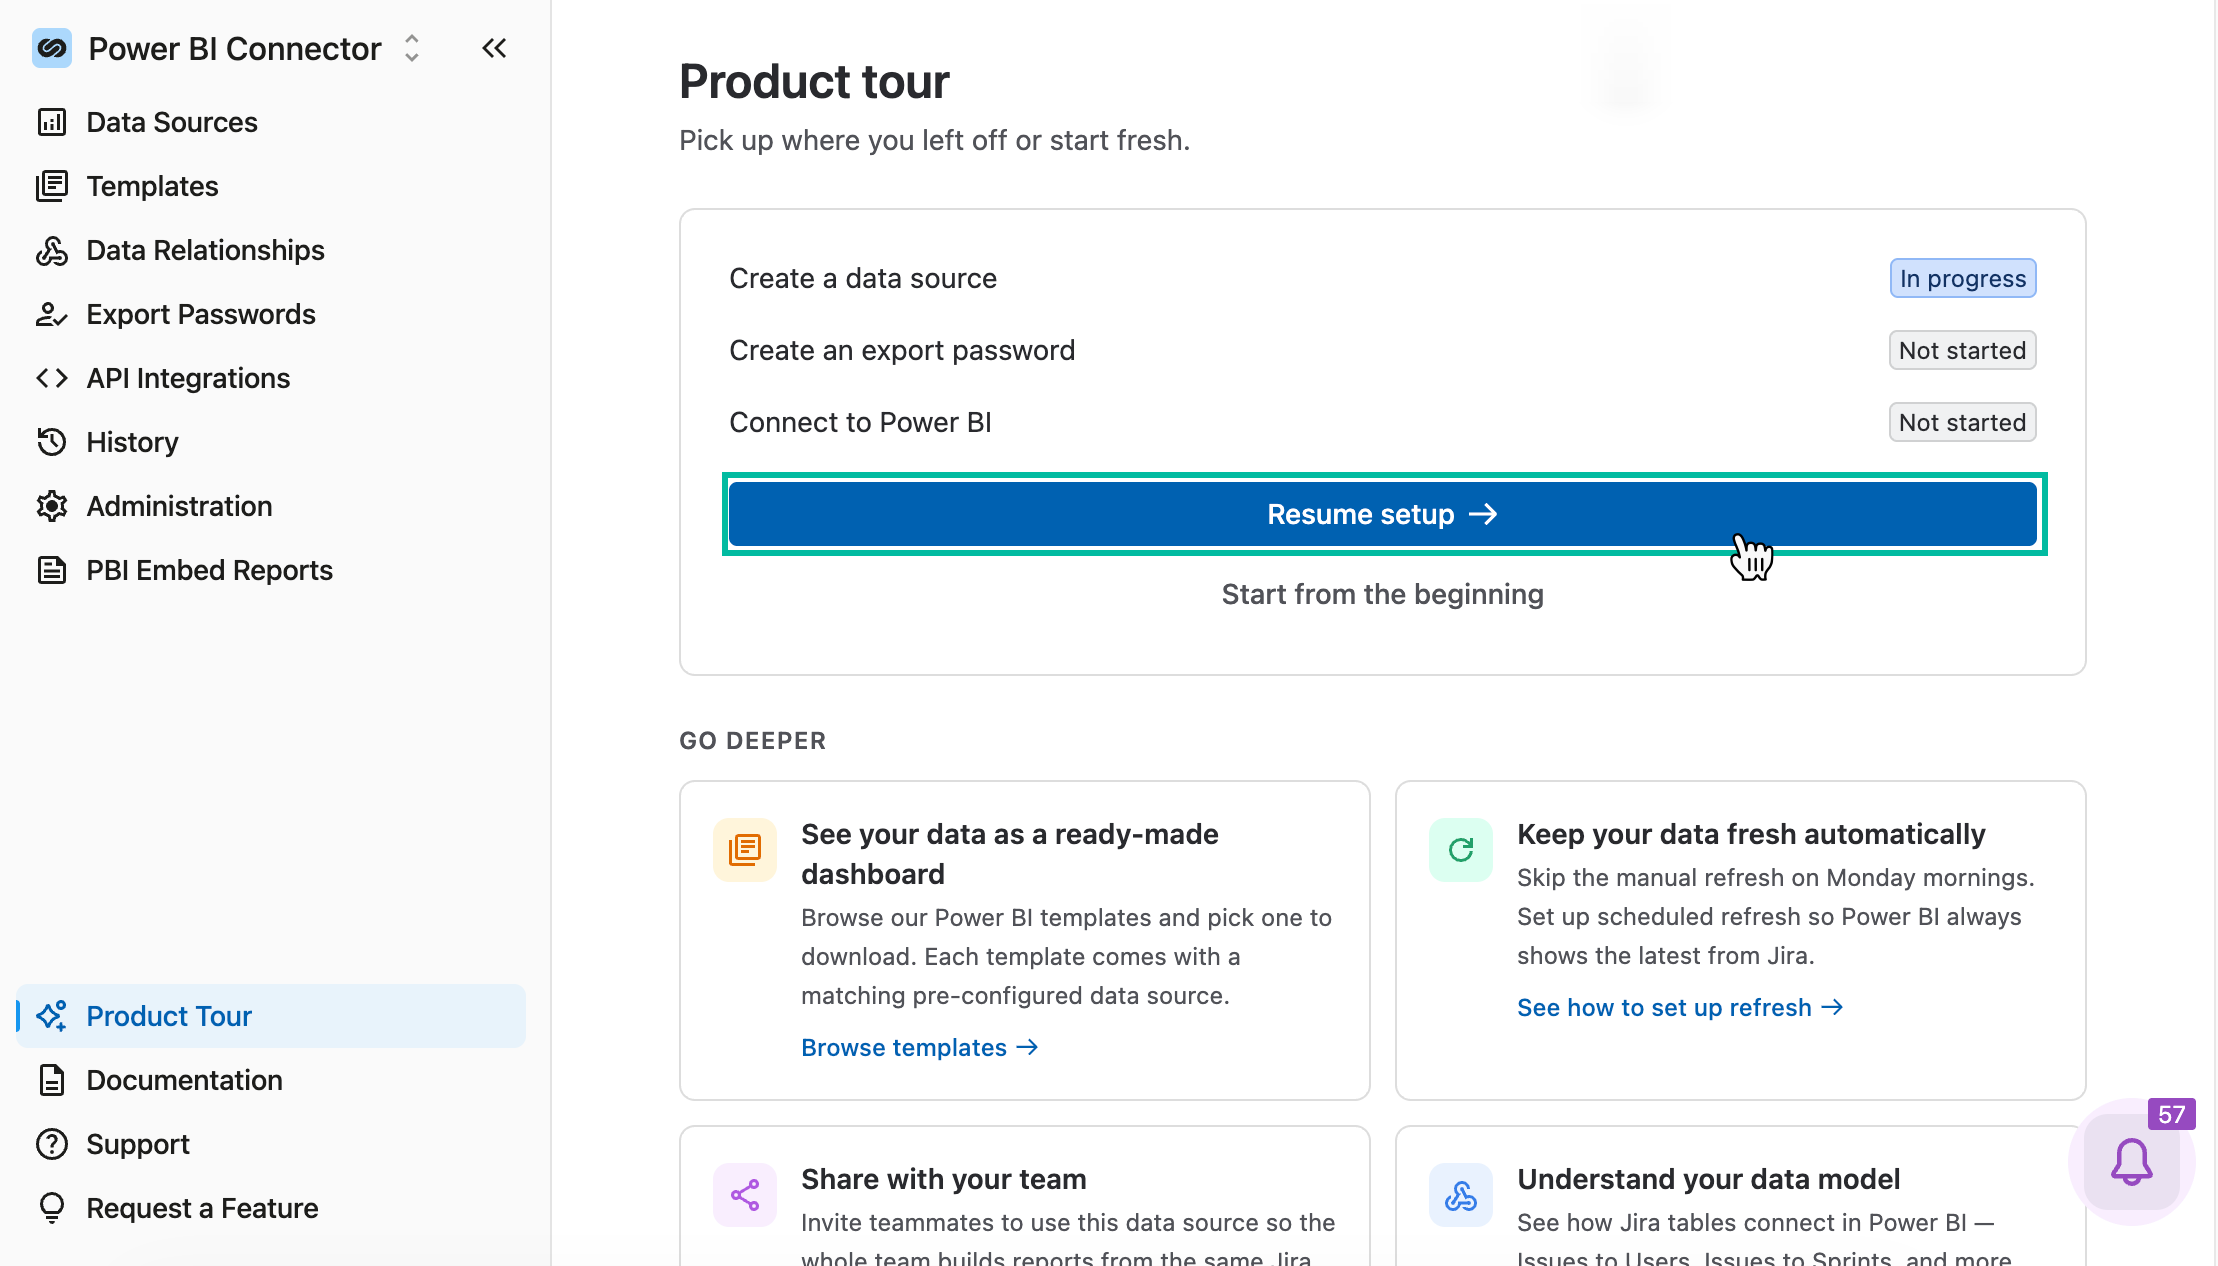Click the PBI Embed Reports document icon
Viewport: 2218px width, 1266px height.
coord(52,570)
